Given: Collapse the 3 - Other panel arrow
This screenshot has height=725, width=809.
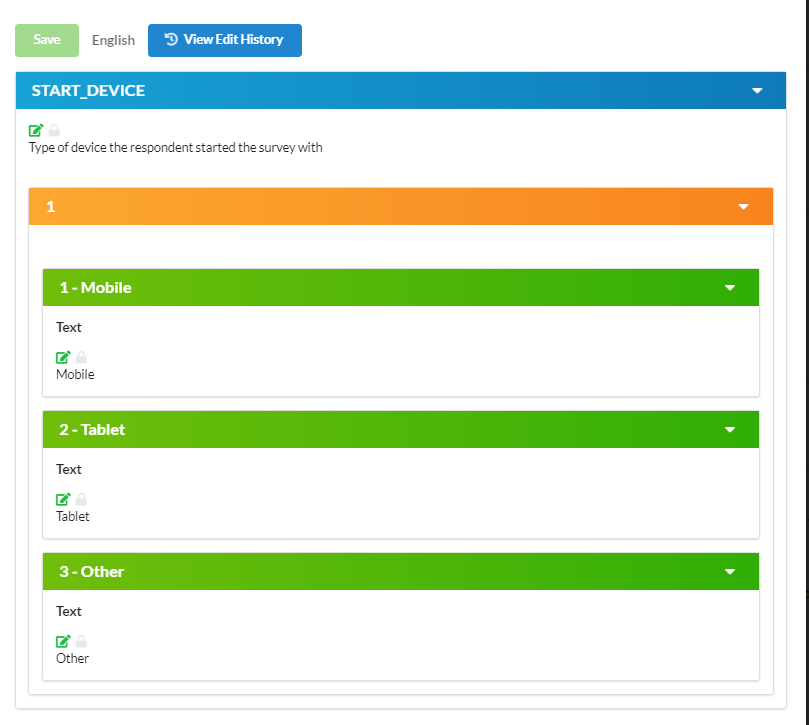Looking at the screenshot, I should pos(729,572).
